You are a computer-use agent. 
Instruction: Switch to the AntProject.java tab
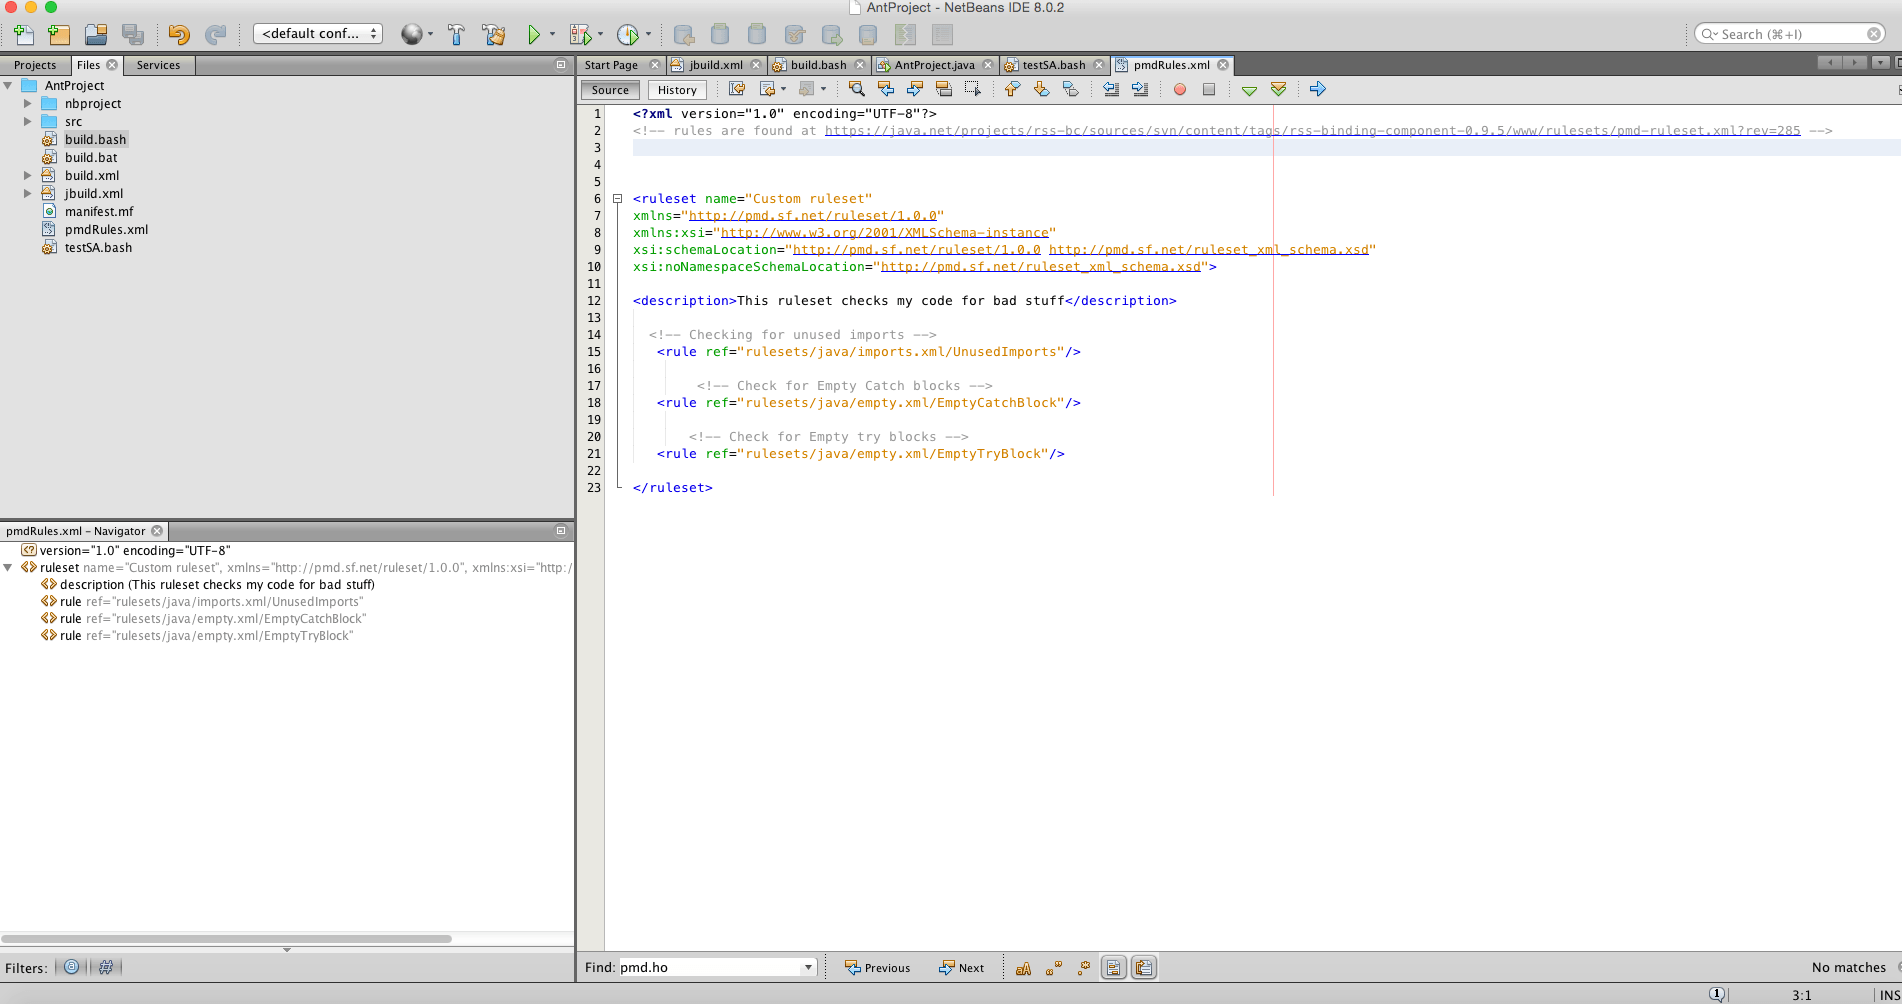[x=933, y=65]
